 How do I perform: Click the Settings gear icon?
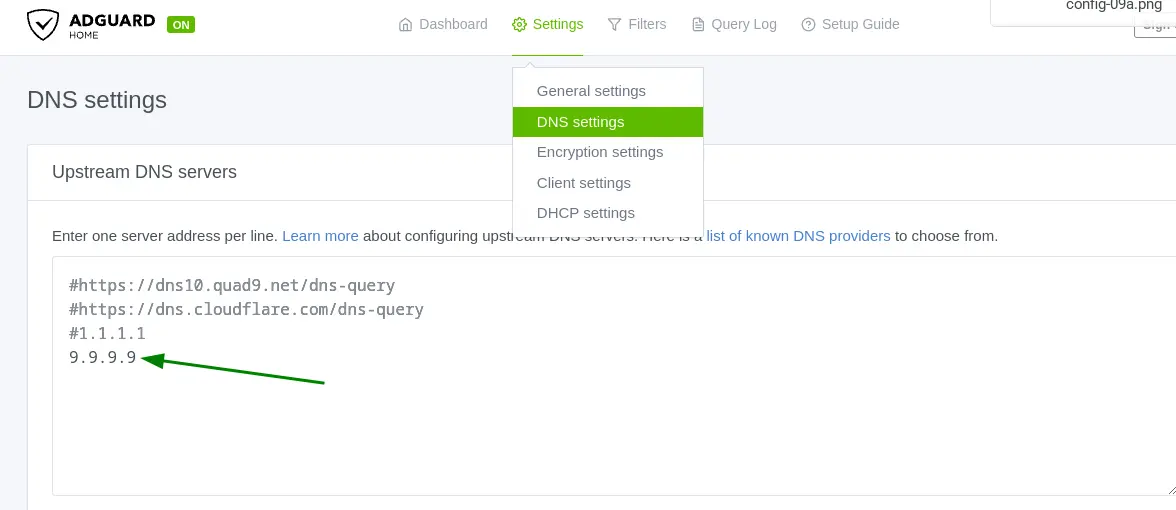[x=519, y=24]
